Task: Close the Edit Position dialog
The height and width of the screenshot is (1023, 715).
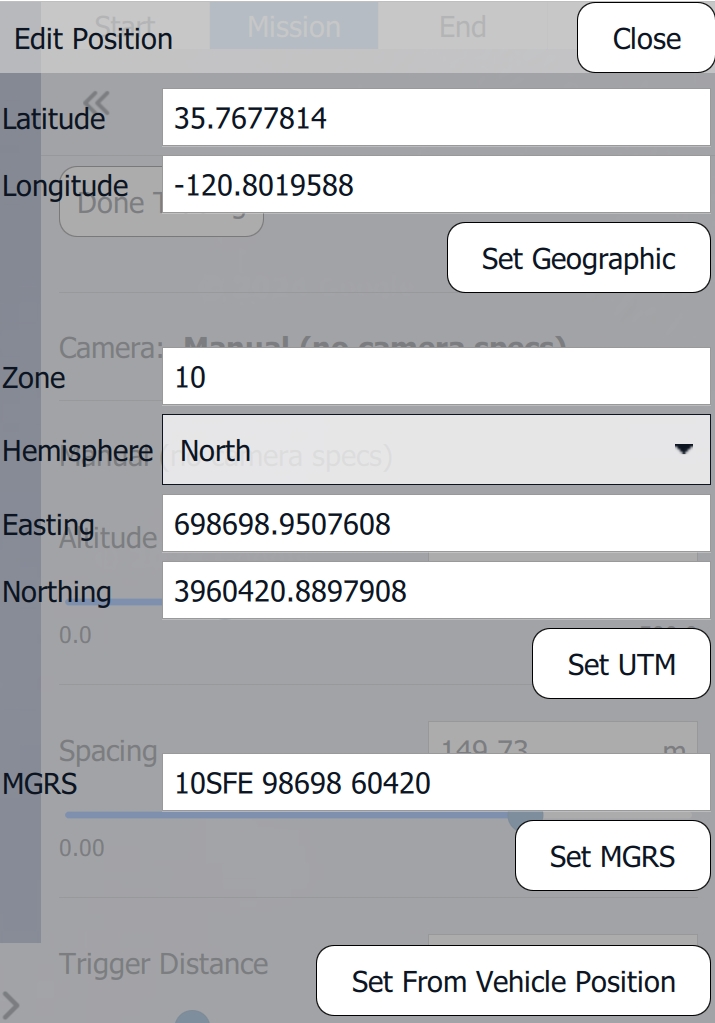Action: pos(646,38)
